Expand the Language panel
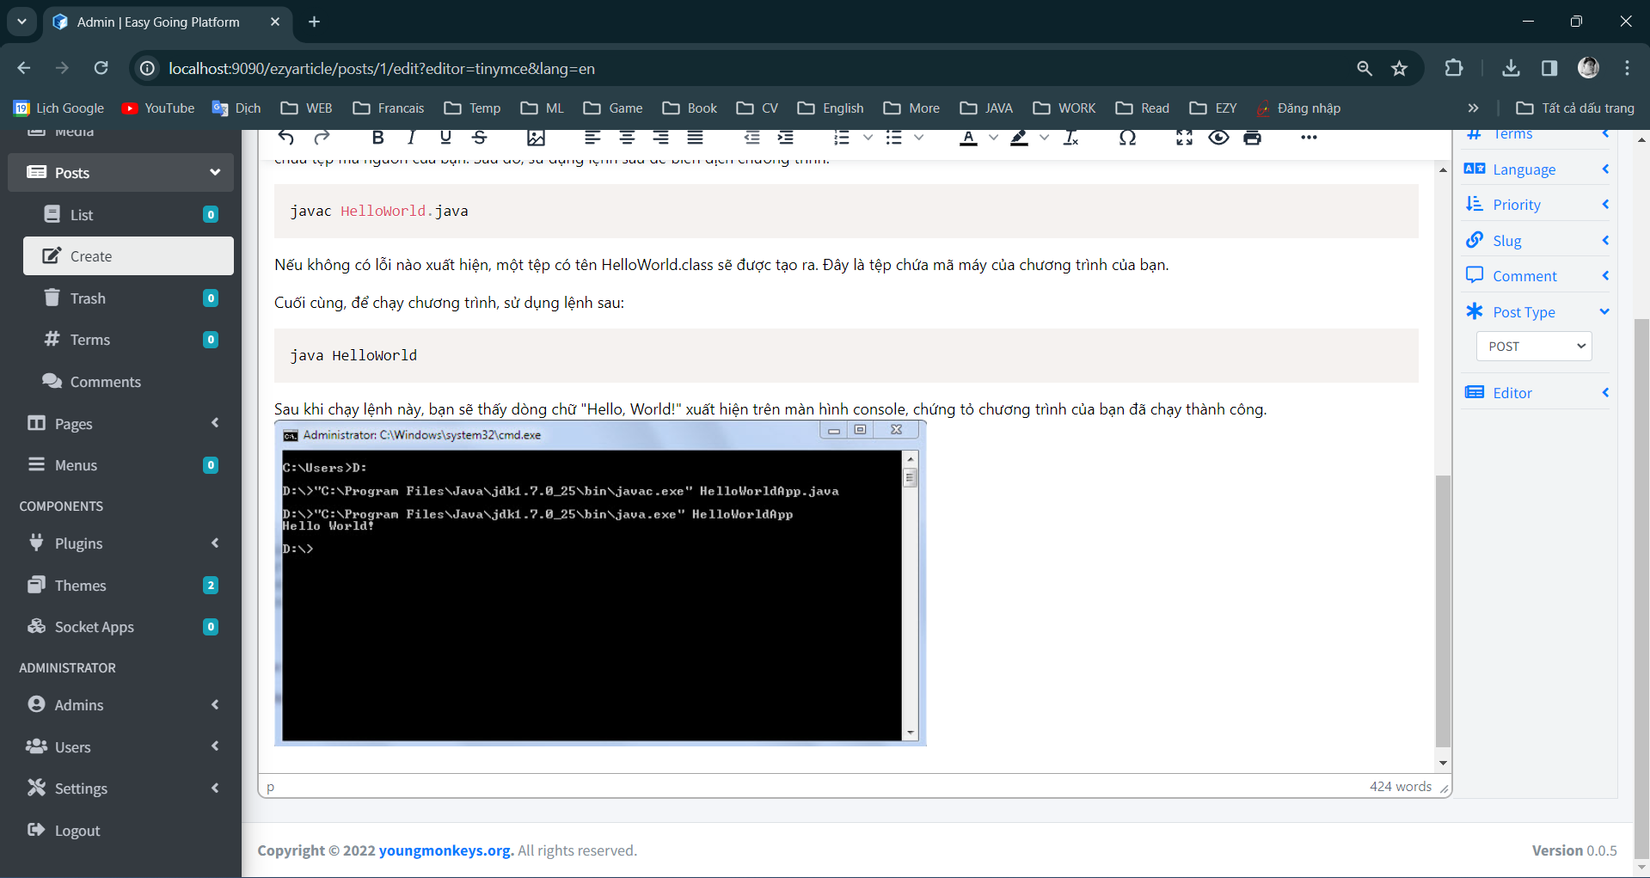The height and width of the screenshot is (878, 1650). tap(1537, 169)
